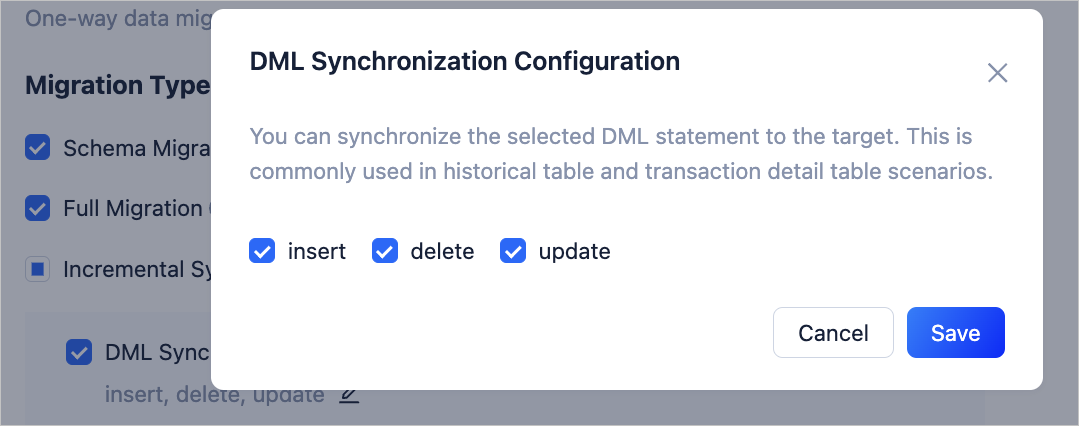Disable the update checkbox
The image size is (1079, 426).
pyautogui.click(x=513, y=252)
